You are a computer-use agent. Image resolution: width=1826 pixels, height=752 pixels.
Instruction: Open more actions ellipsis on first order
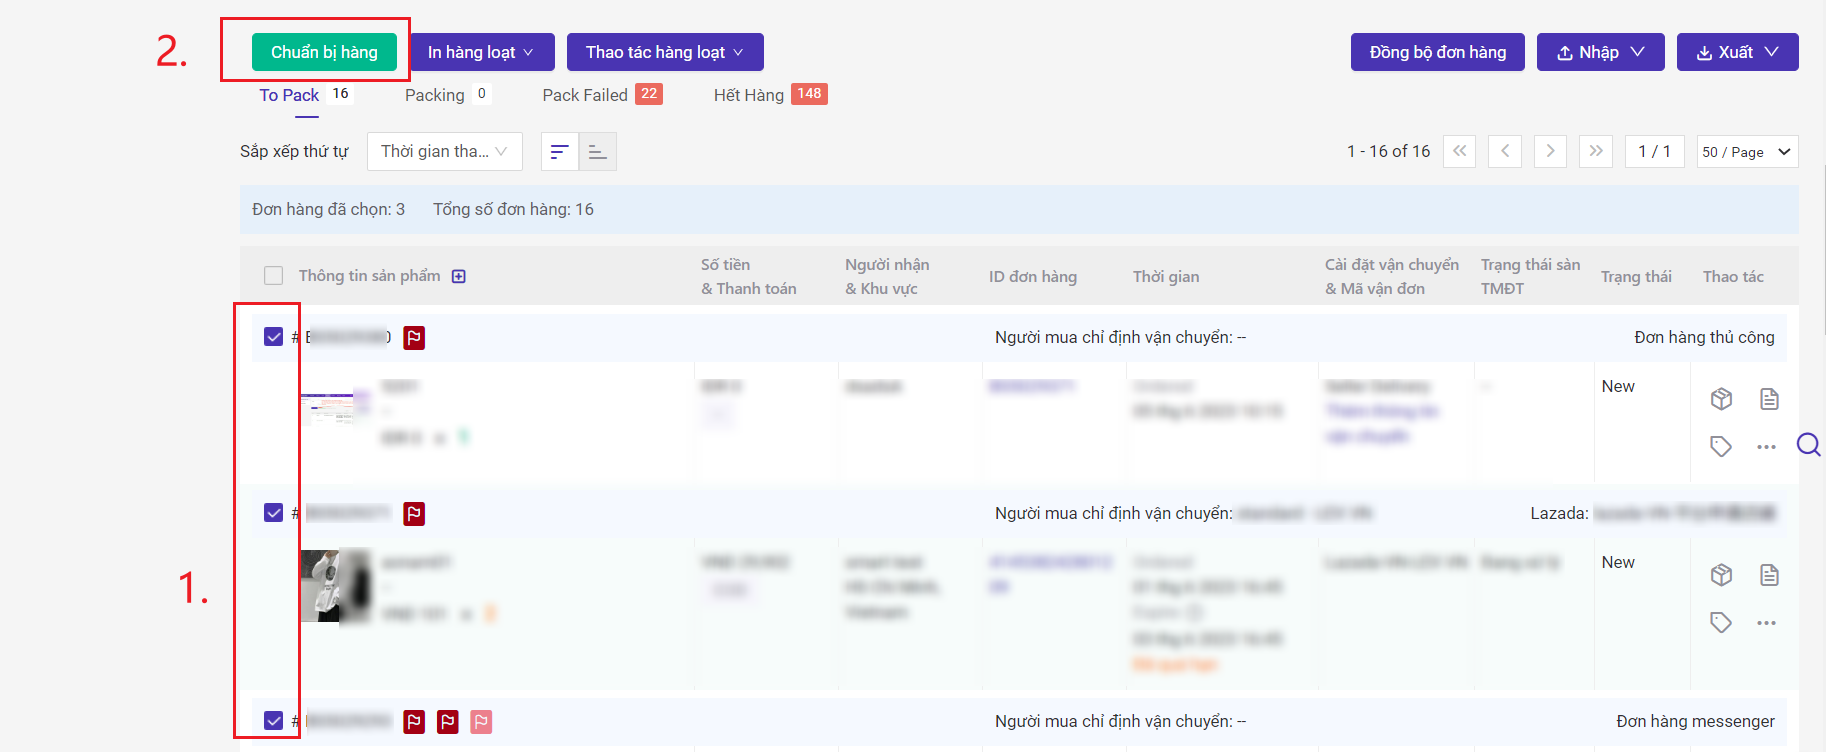(1767, 447)
